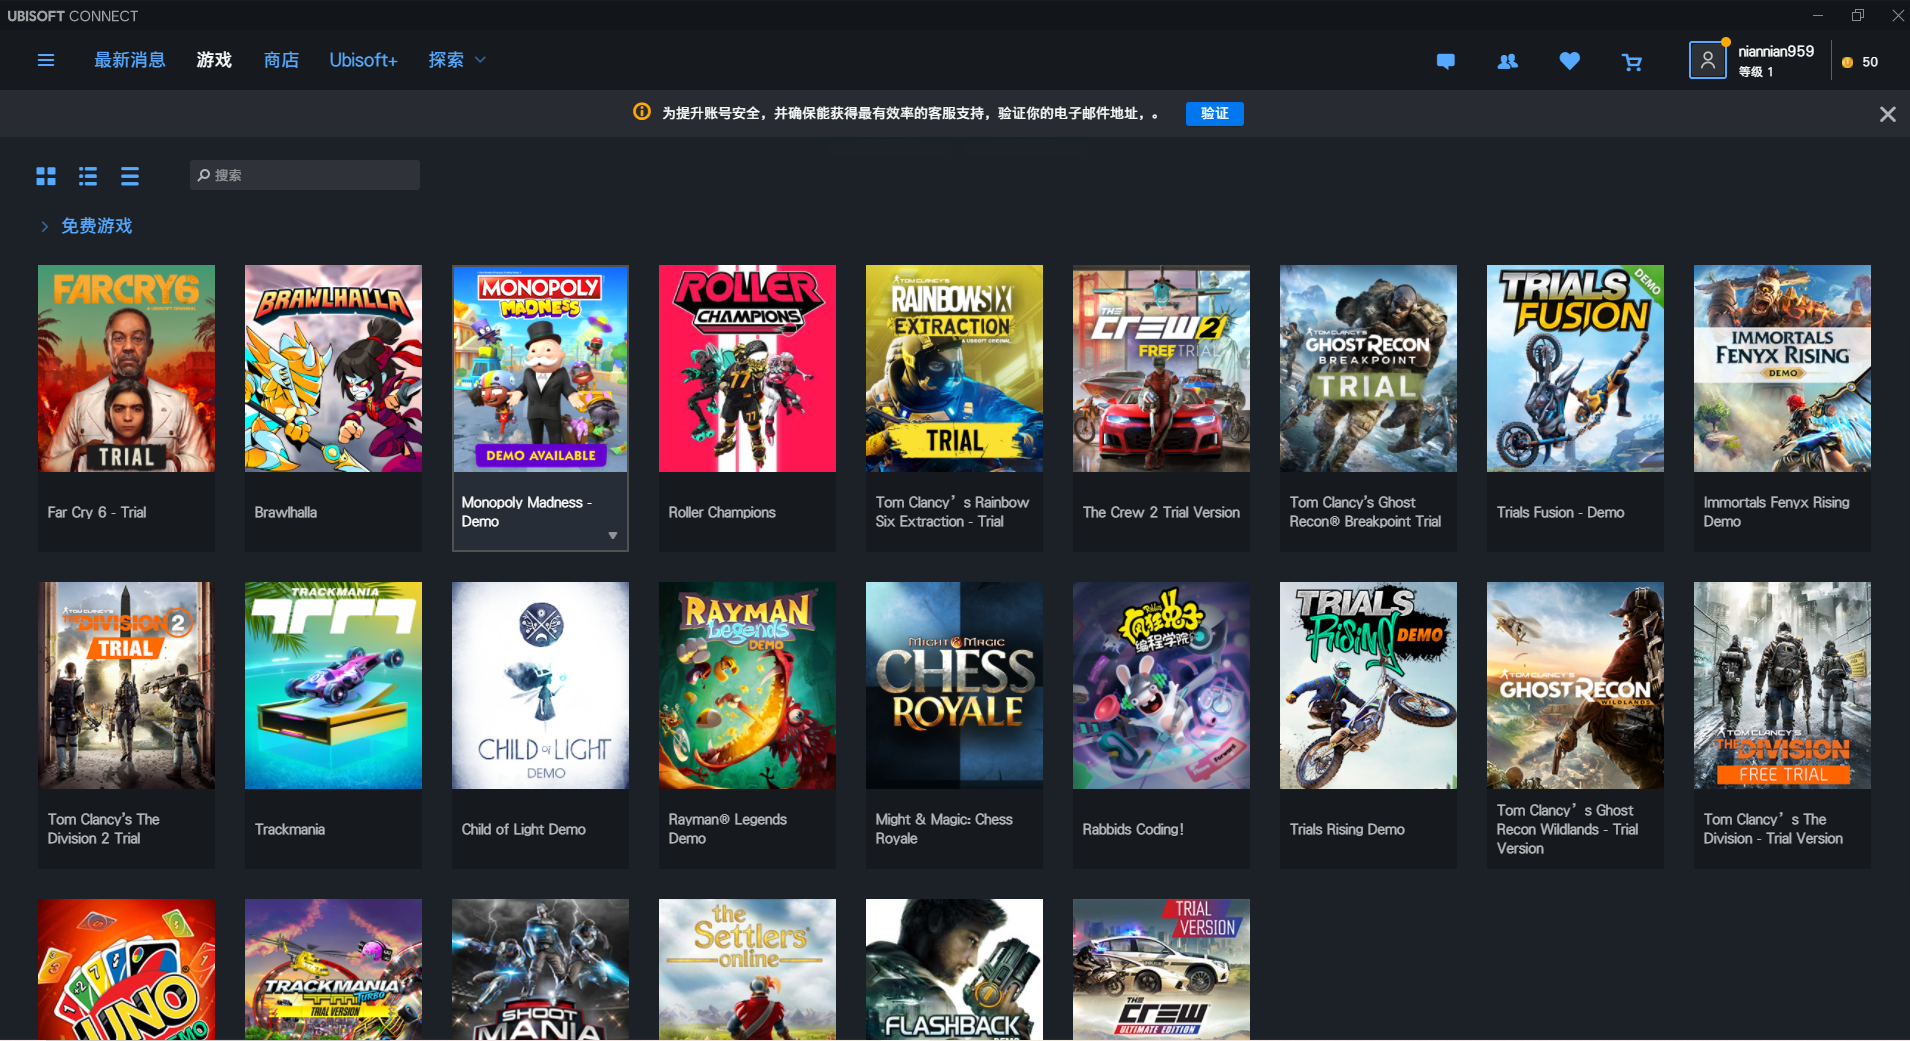Image resolution: width=1910 pixels, height=1041 pixels.
Task: Click 'The Crew 2 Trial Version' title
Action: [x=1161, y=512]
